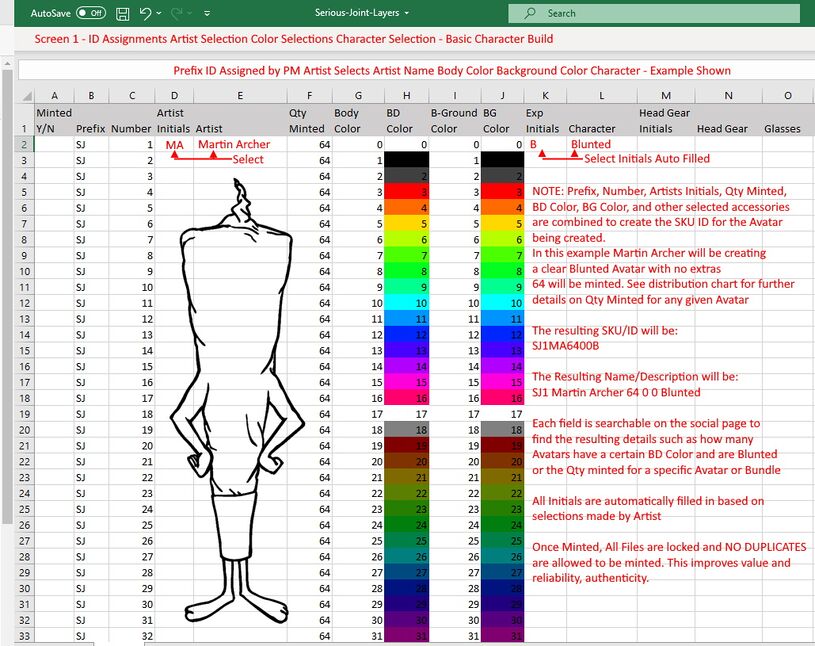Click the 'Qty Minted' header cell

(309, 120)
